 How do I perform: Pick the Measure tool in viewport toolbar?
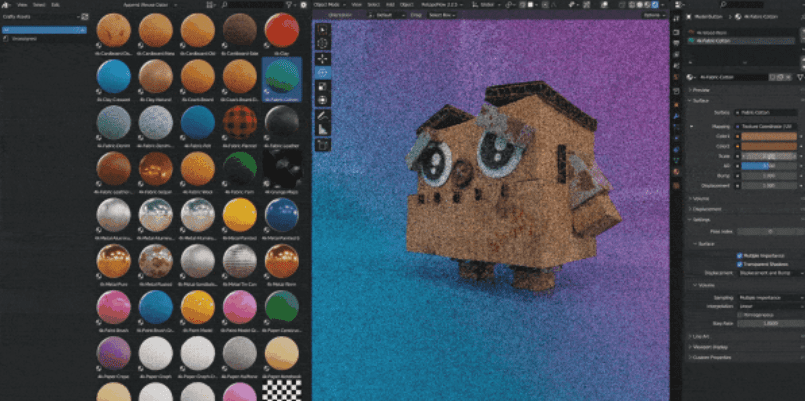coord(324,129)
